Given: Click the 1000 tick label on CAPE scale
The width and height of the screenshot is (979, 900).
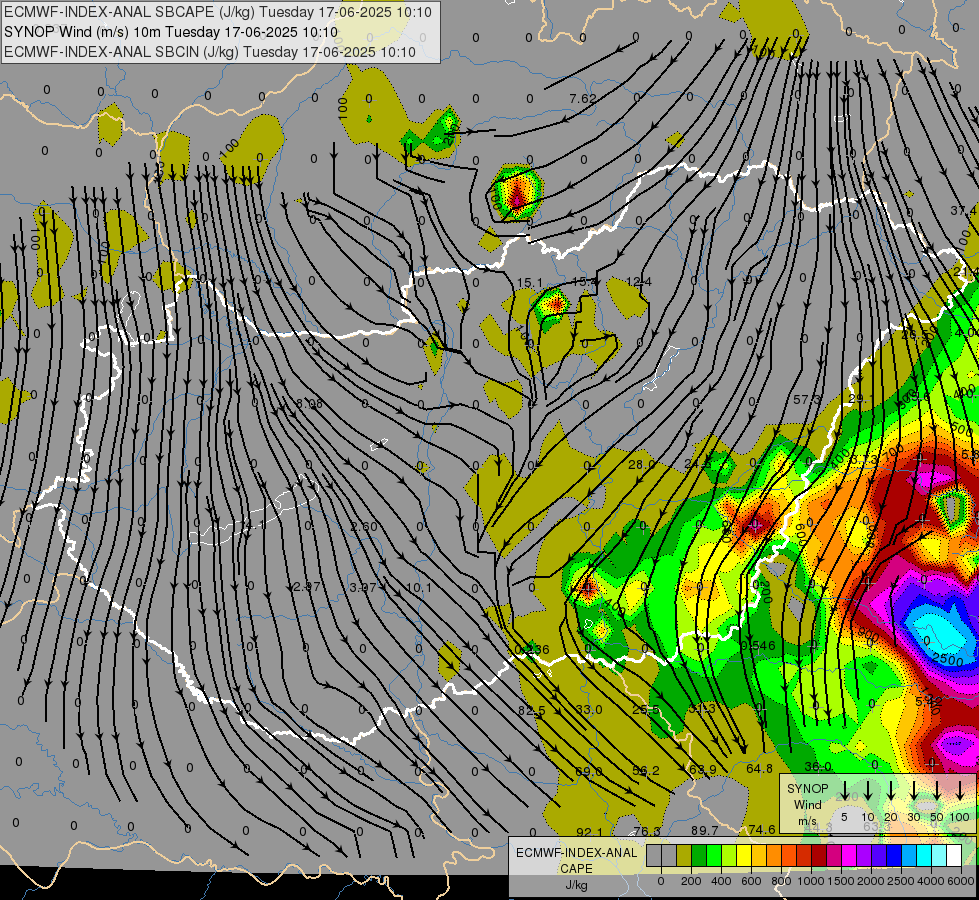Looking at the screenshot, I should [x=811, y=881].
